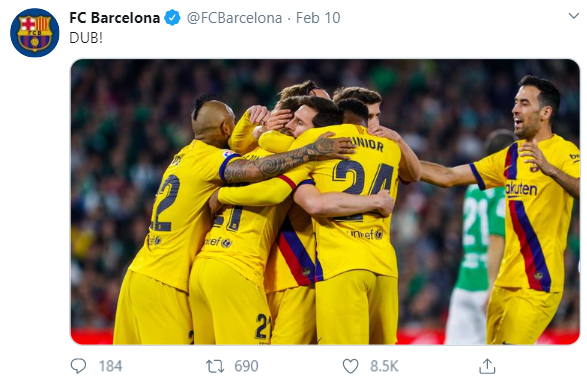View the 184 replies count

click(110, 366)
